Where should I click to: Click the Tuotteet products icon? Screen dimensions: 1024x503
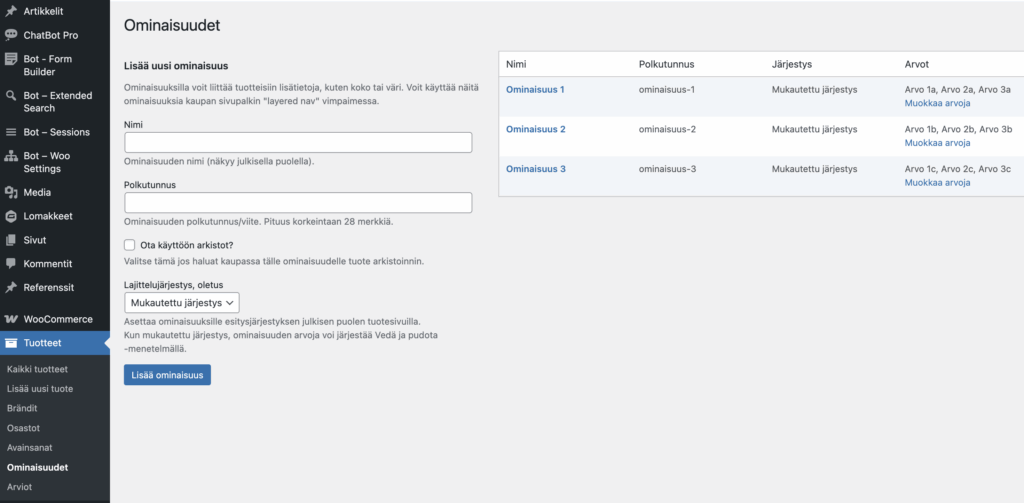click(11, 343)
